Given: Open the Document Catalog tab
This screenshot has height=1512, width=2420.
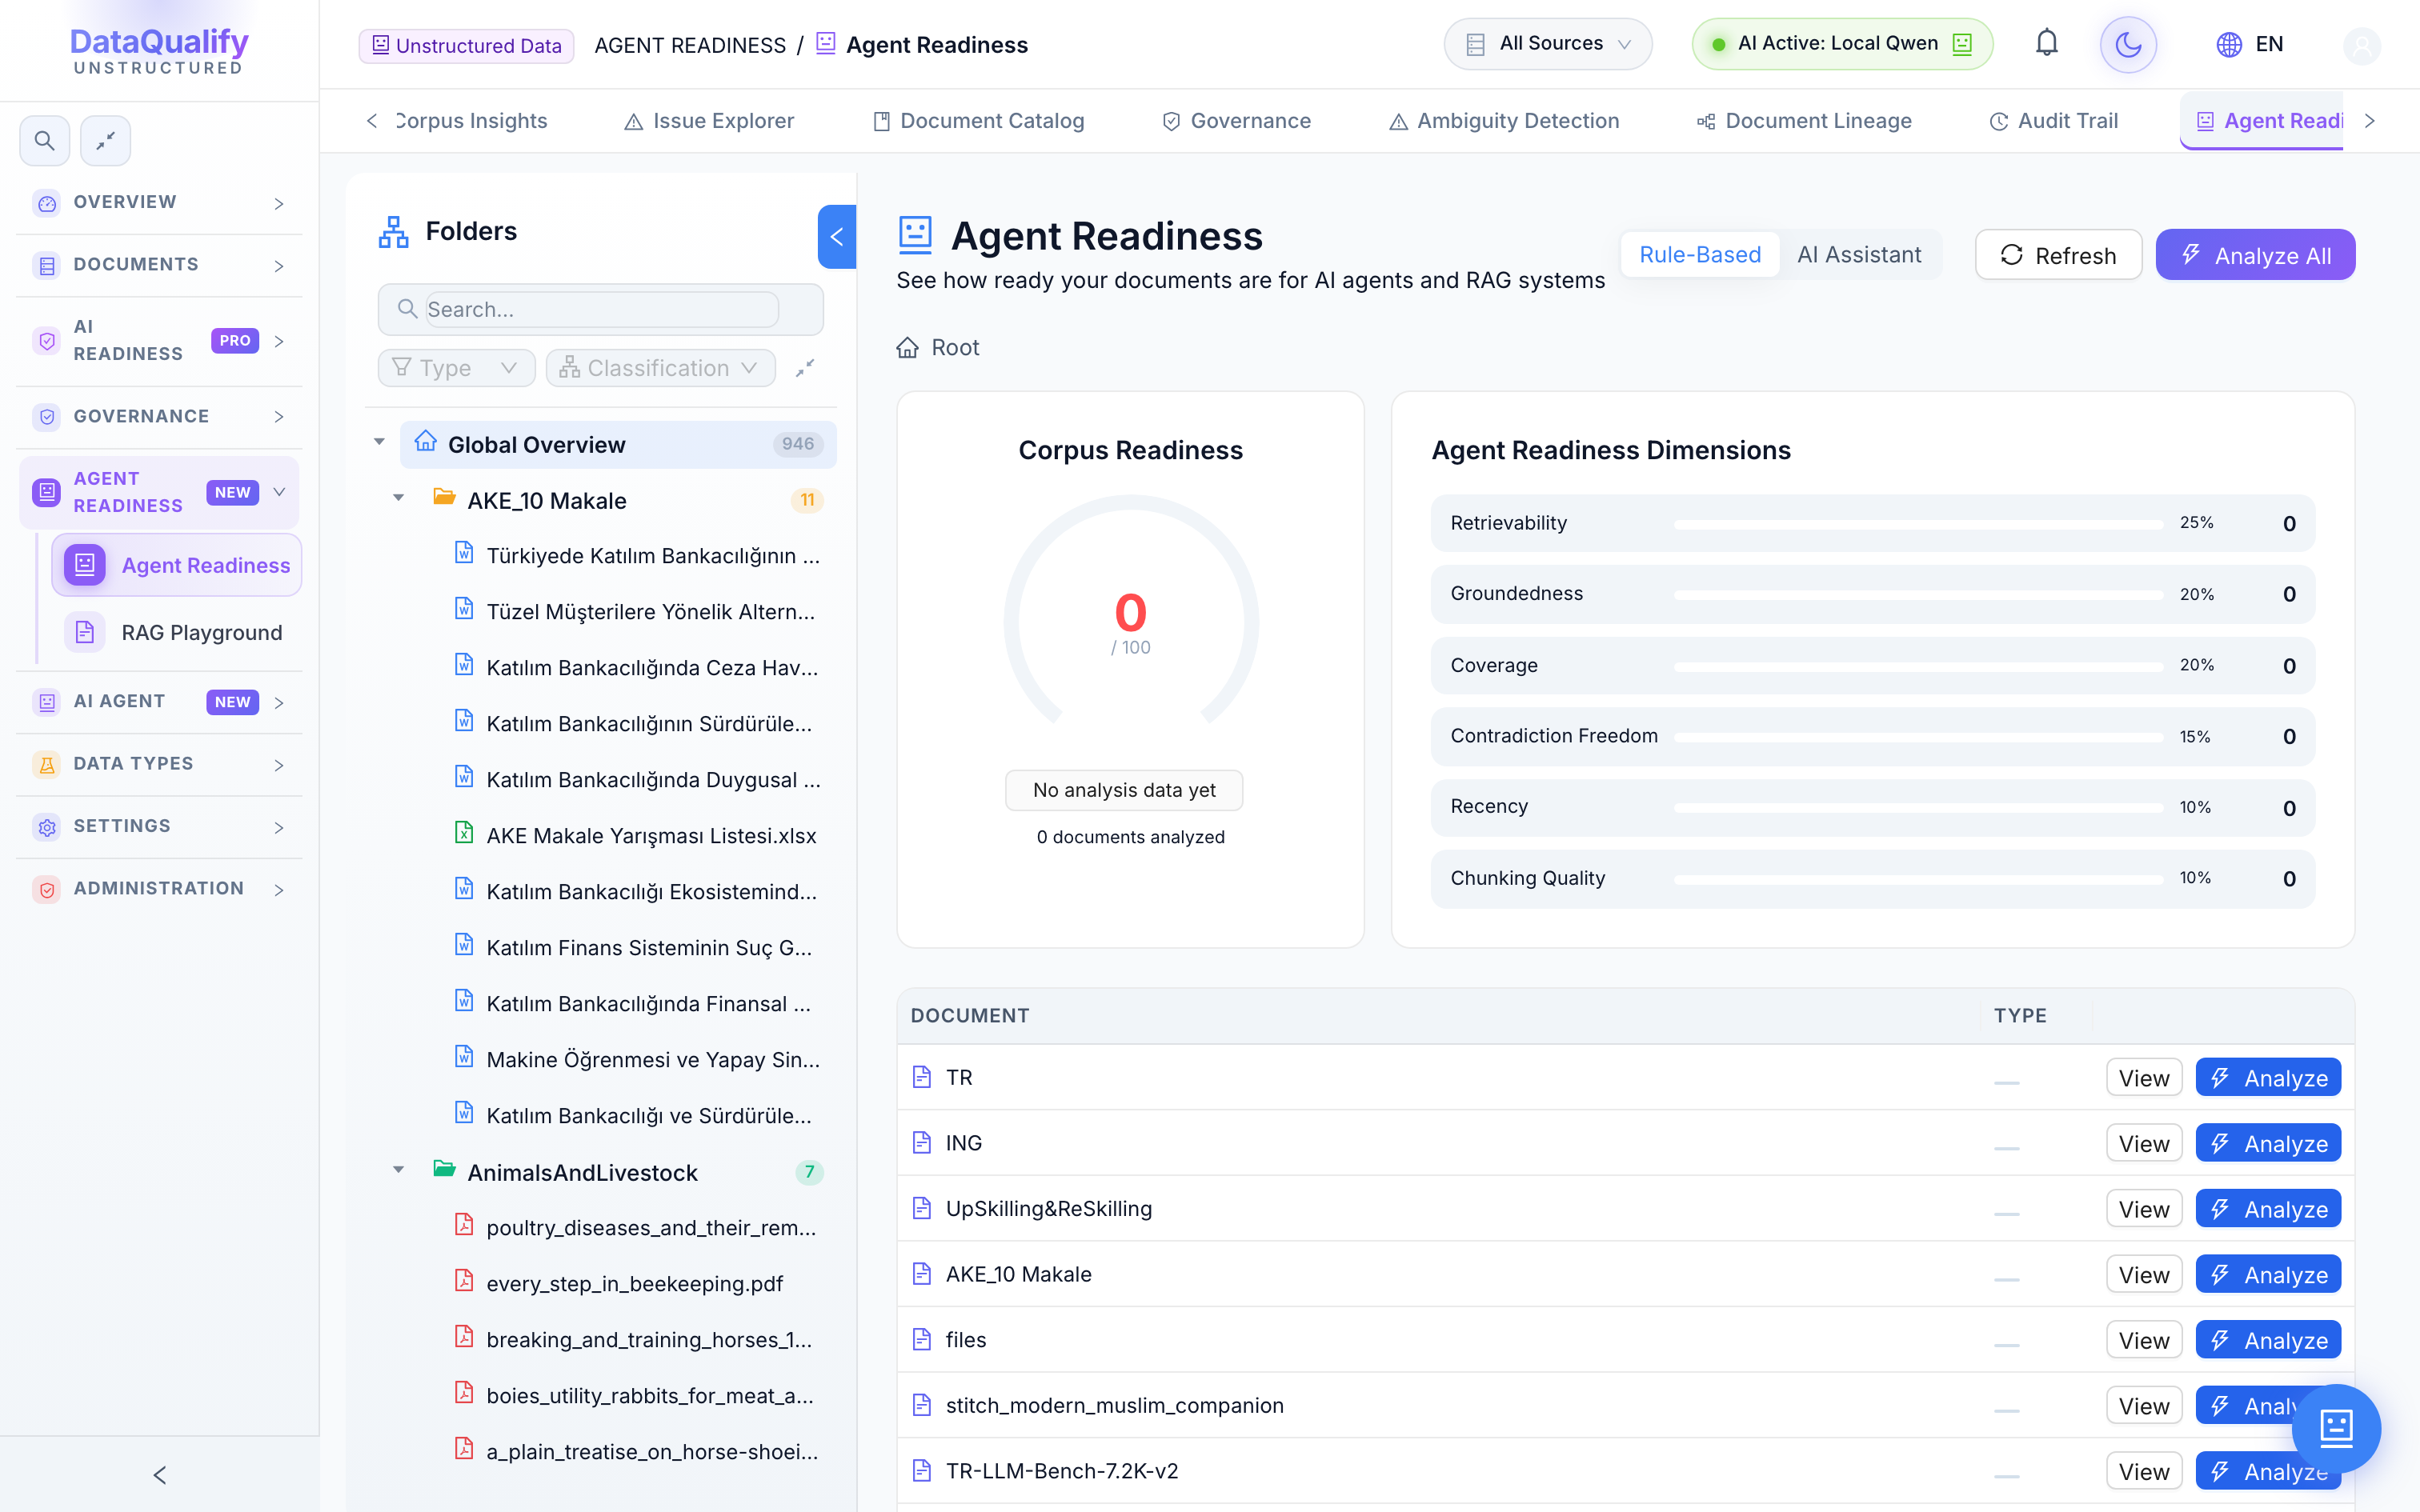Looking at the screenshot, I should coord(977,121).
